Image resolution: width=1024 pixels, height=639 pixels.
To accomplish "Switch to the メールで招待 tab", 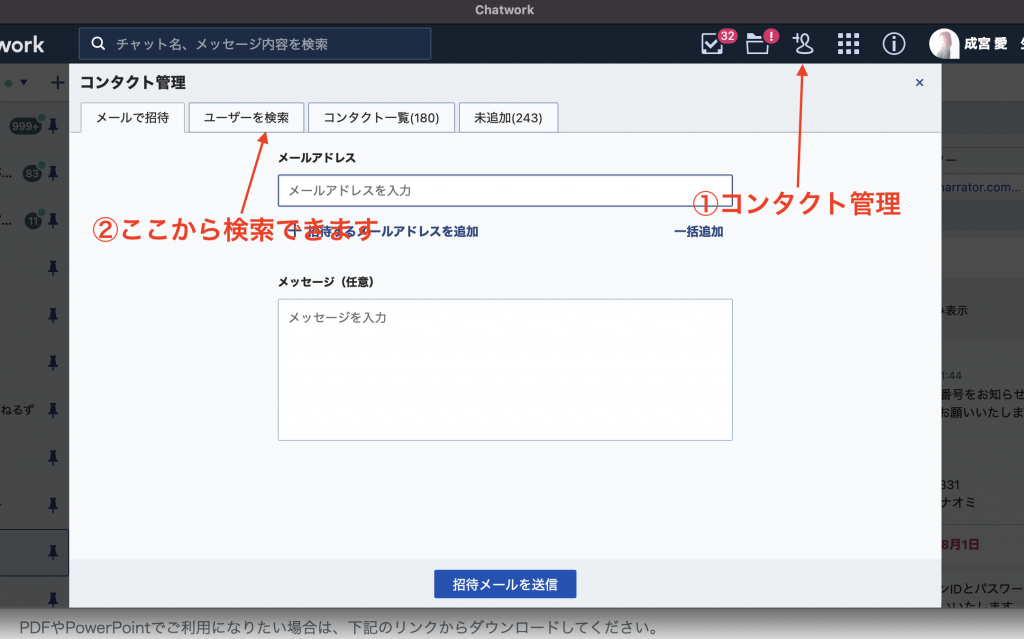I will click(x=133, y=118).
